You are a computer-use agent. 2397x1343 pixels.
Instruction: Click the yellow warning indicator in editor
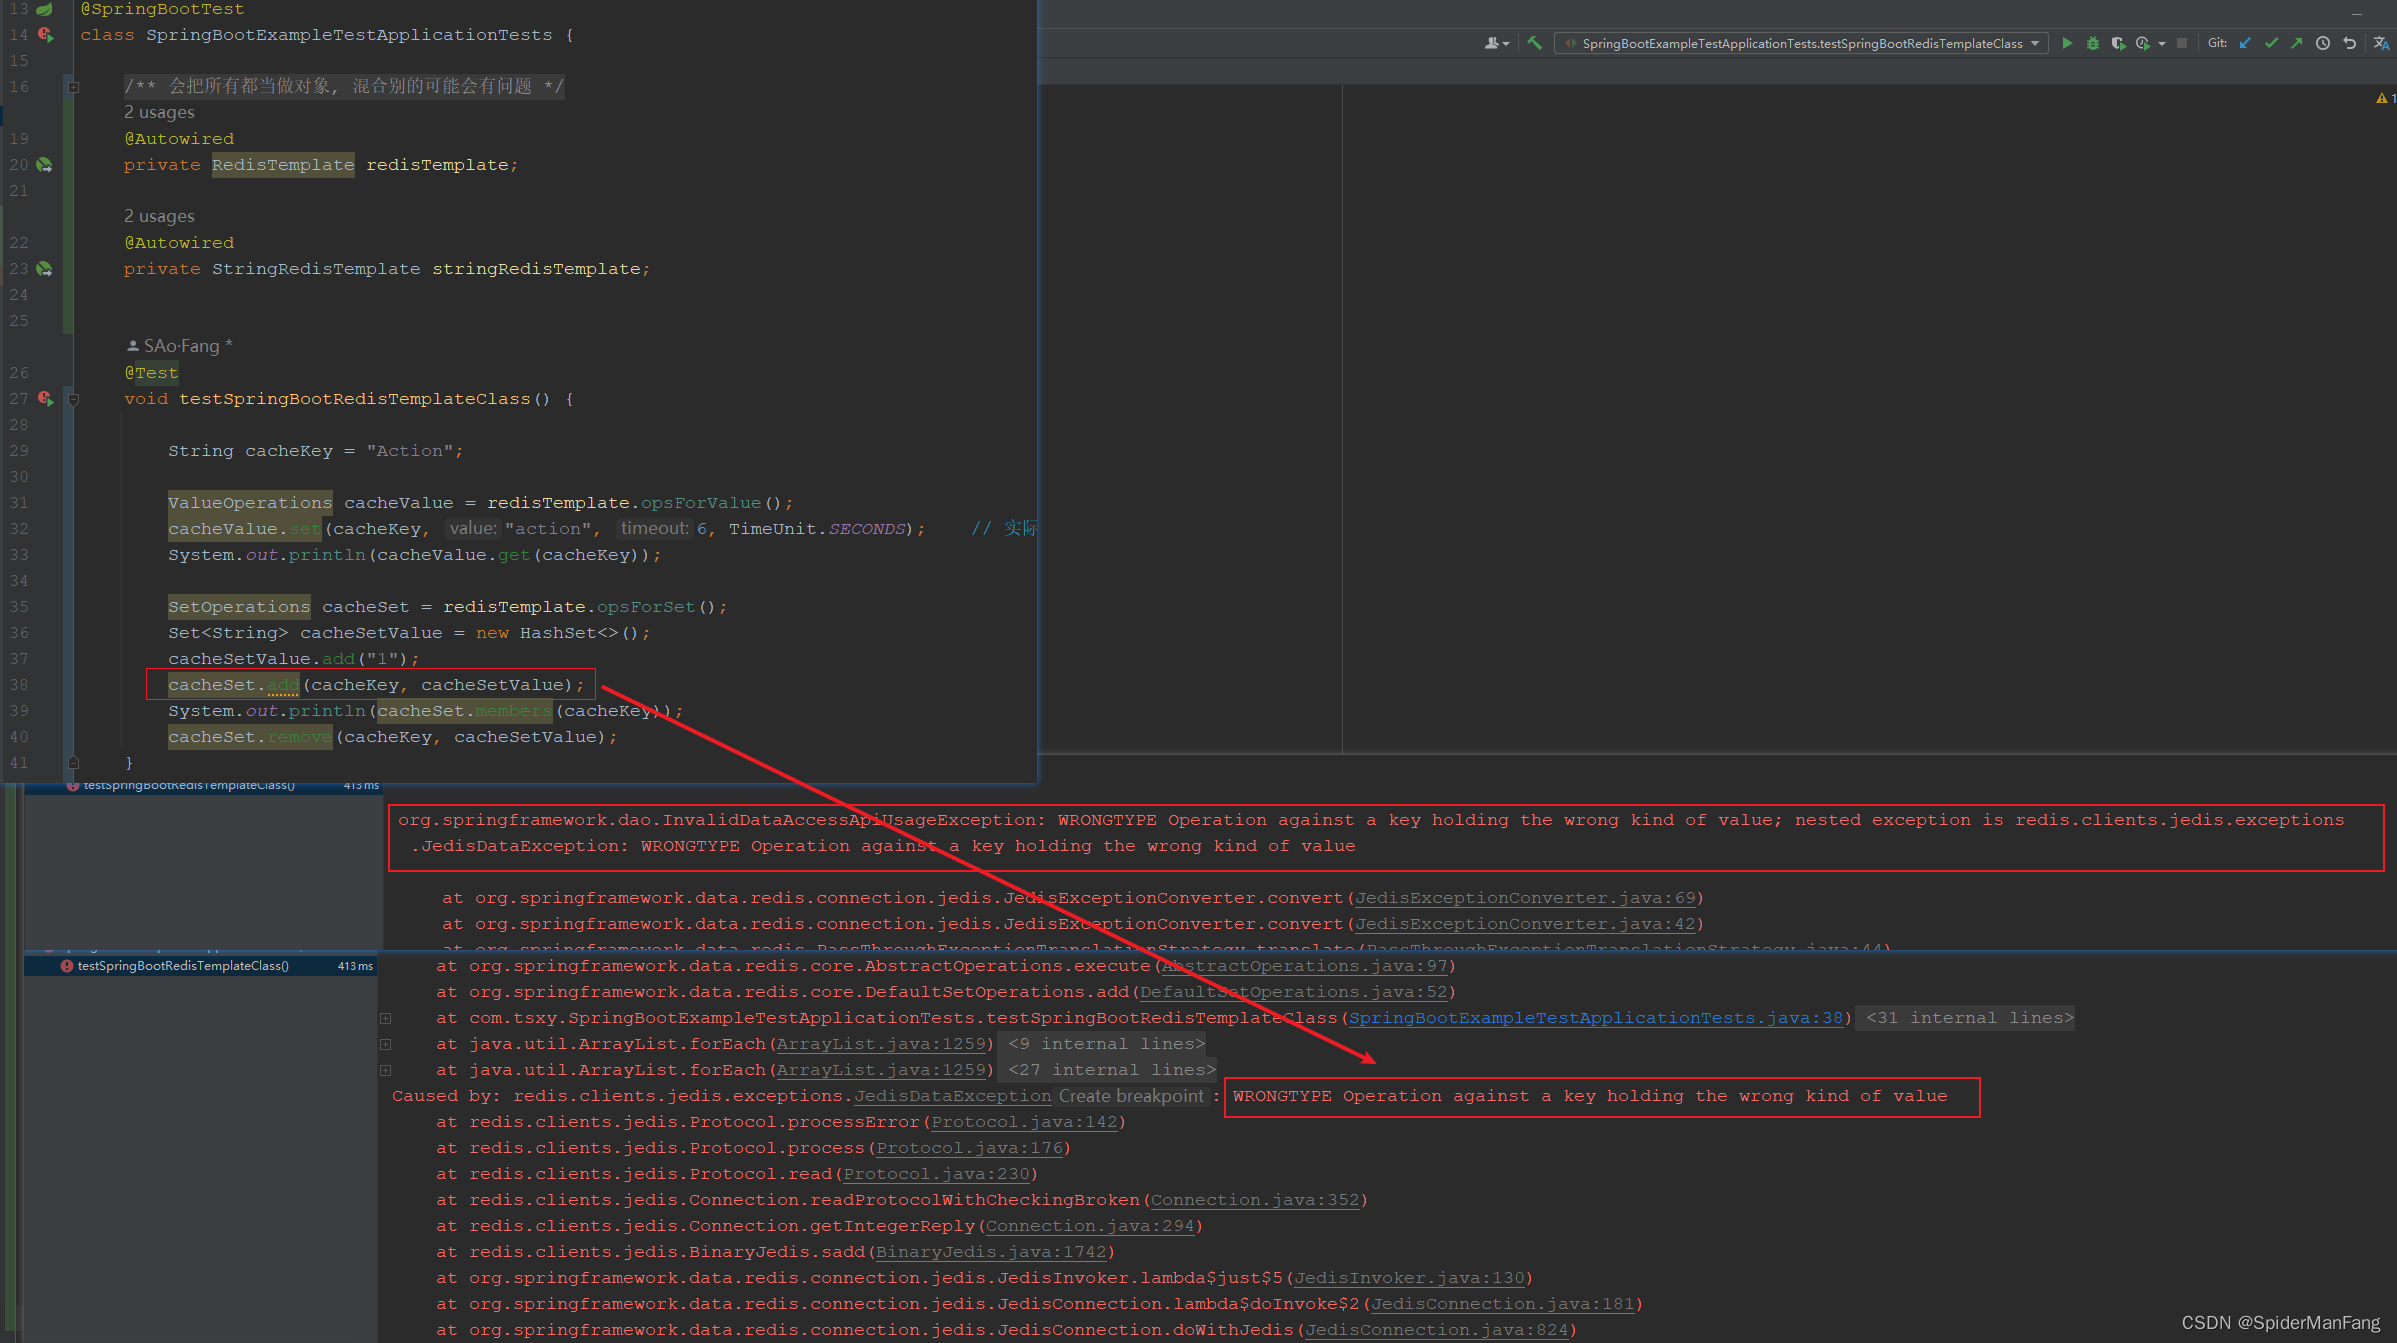(2383, 98)
